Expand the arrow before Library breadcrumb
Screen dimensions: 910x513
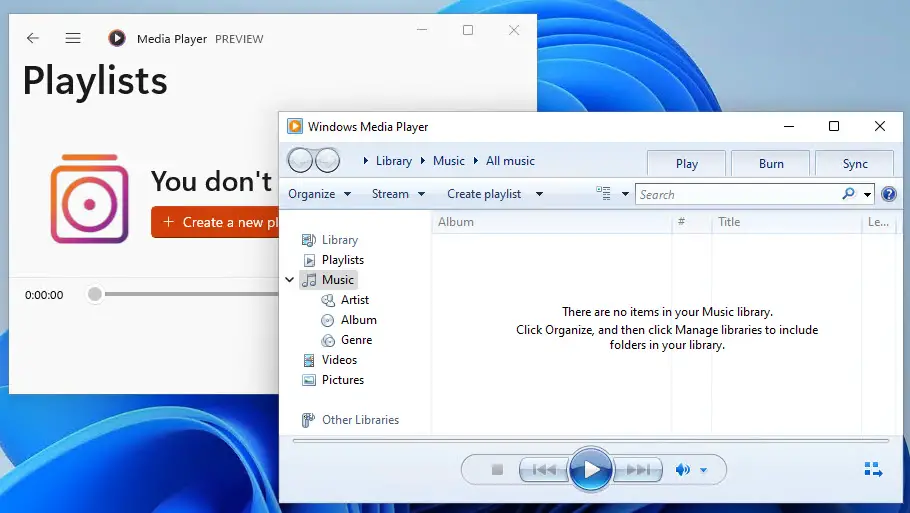pos(366,161)
